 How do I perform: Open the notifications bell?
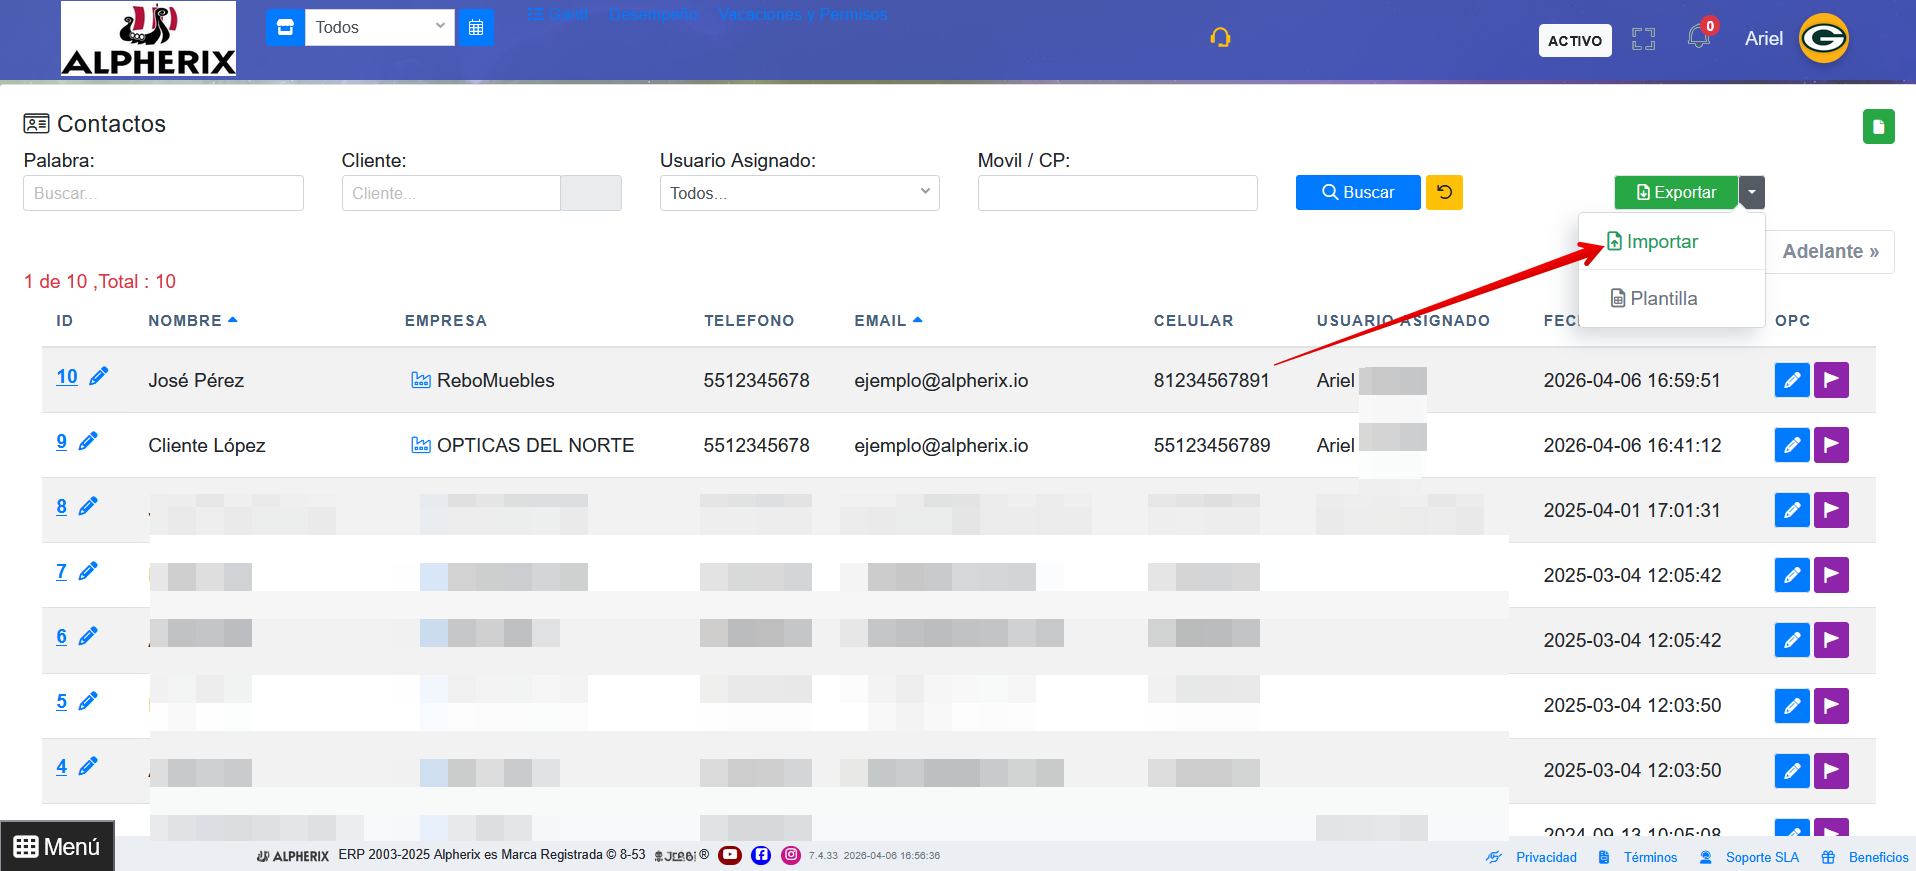(x=1698, y=38)
